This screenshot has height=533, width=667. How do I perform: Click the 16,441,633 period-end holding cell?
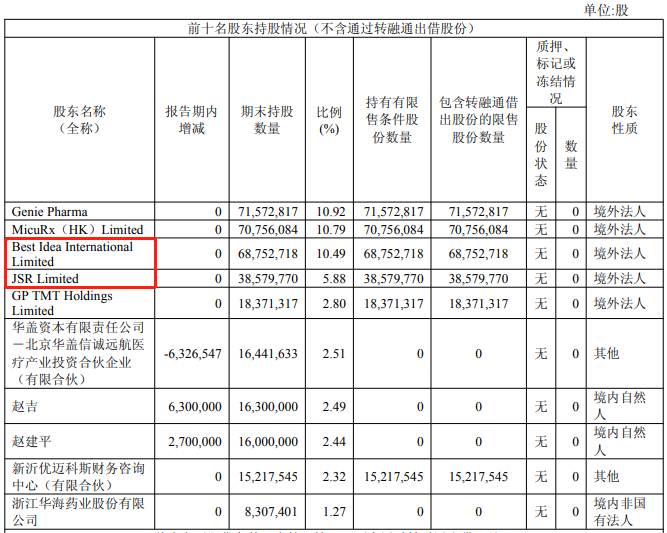click(267, 353)
